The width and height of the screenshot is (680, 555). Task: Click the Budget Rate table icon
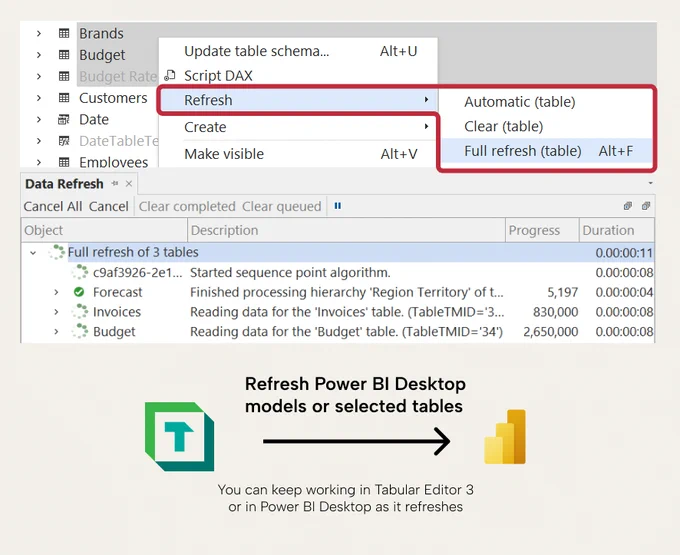[64, 76]
